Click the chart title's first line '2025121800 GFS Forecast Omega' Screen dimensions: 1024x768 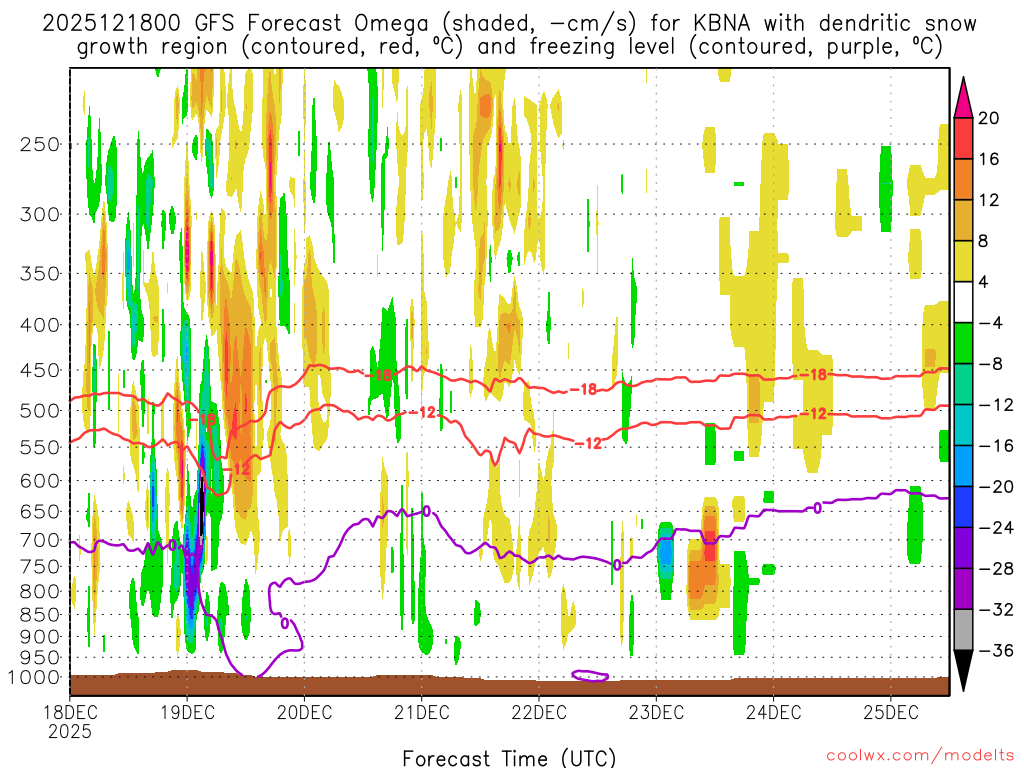pos(236,23)
